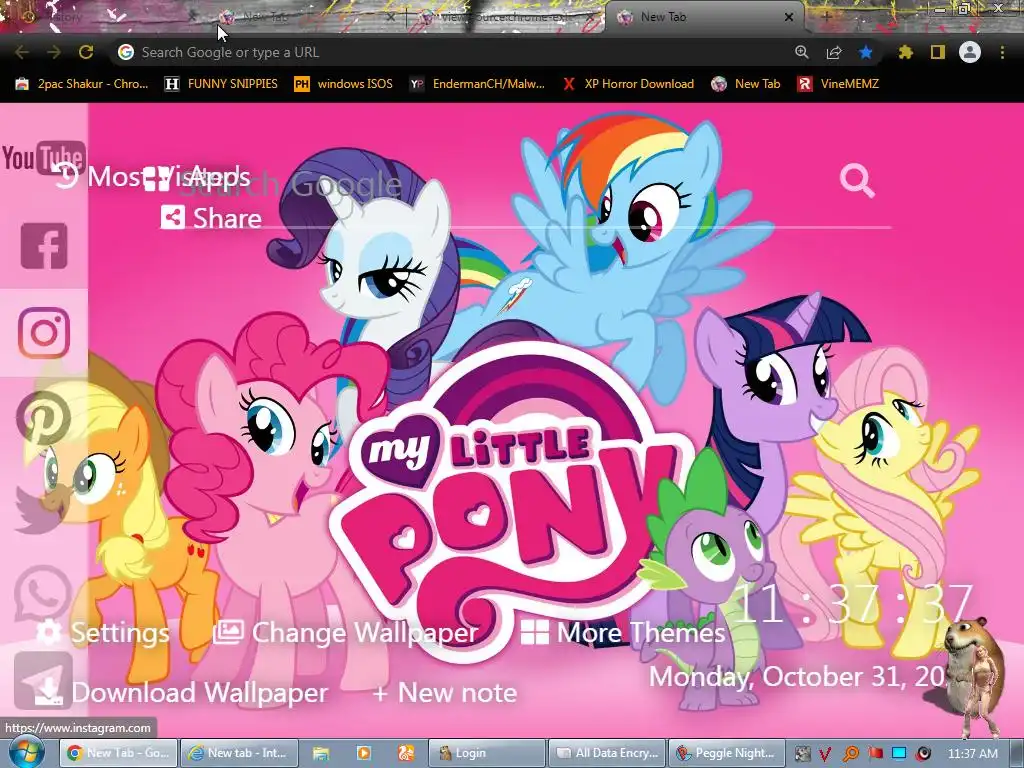Switch to Chrome New Tab taskbar button
The height and width of the screenshot is (768, 1024).
(x=118, y=753)
